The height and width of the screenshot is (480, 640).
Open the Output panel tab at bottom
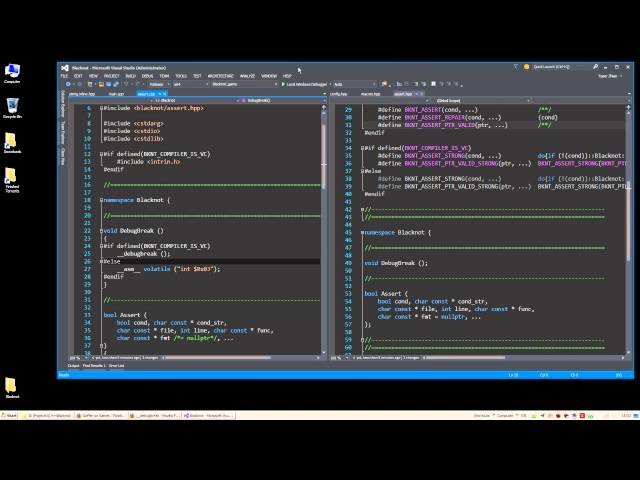(74, 366)
